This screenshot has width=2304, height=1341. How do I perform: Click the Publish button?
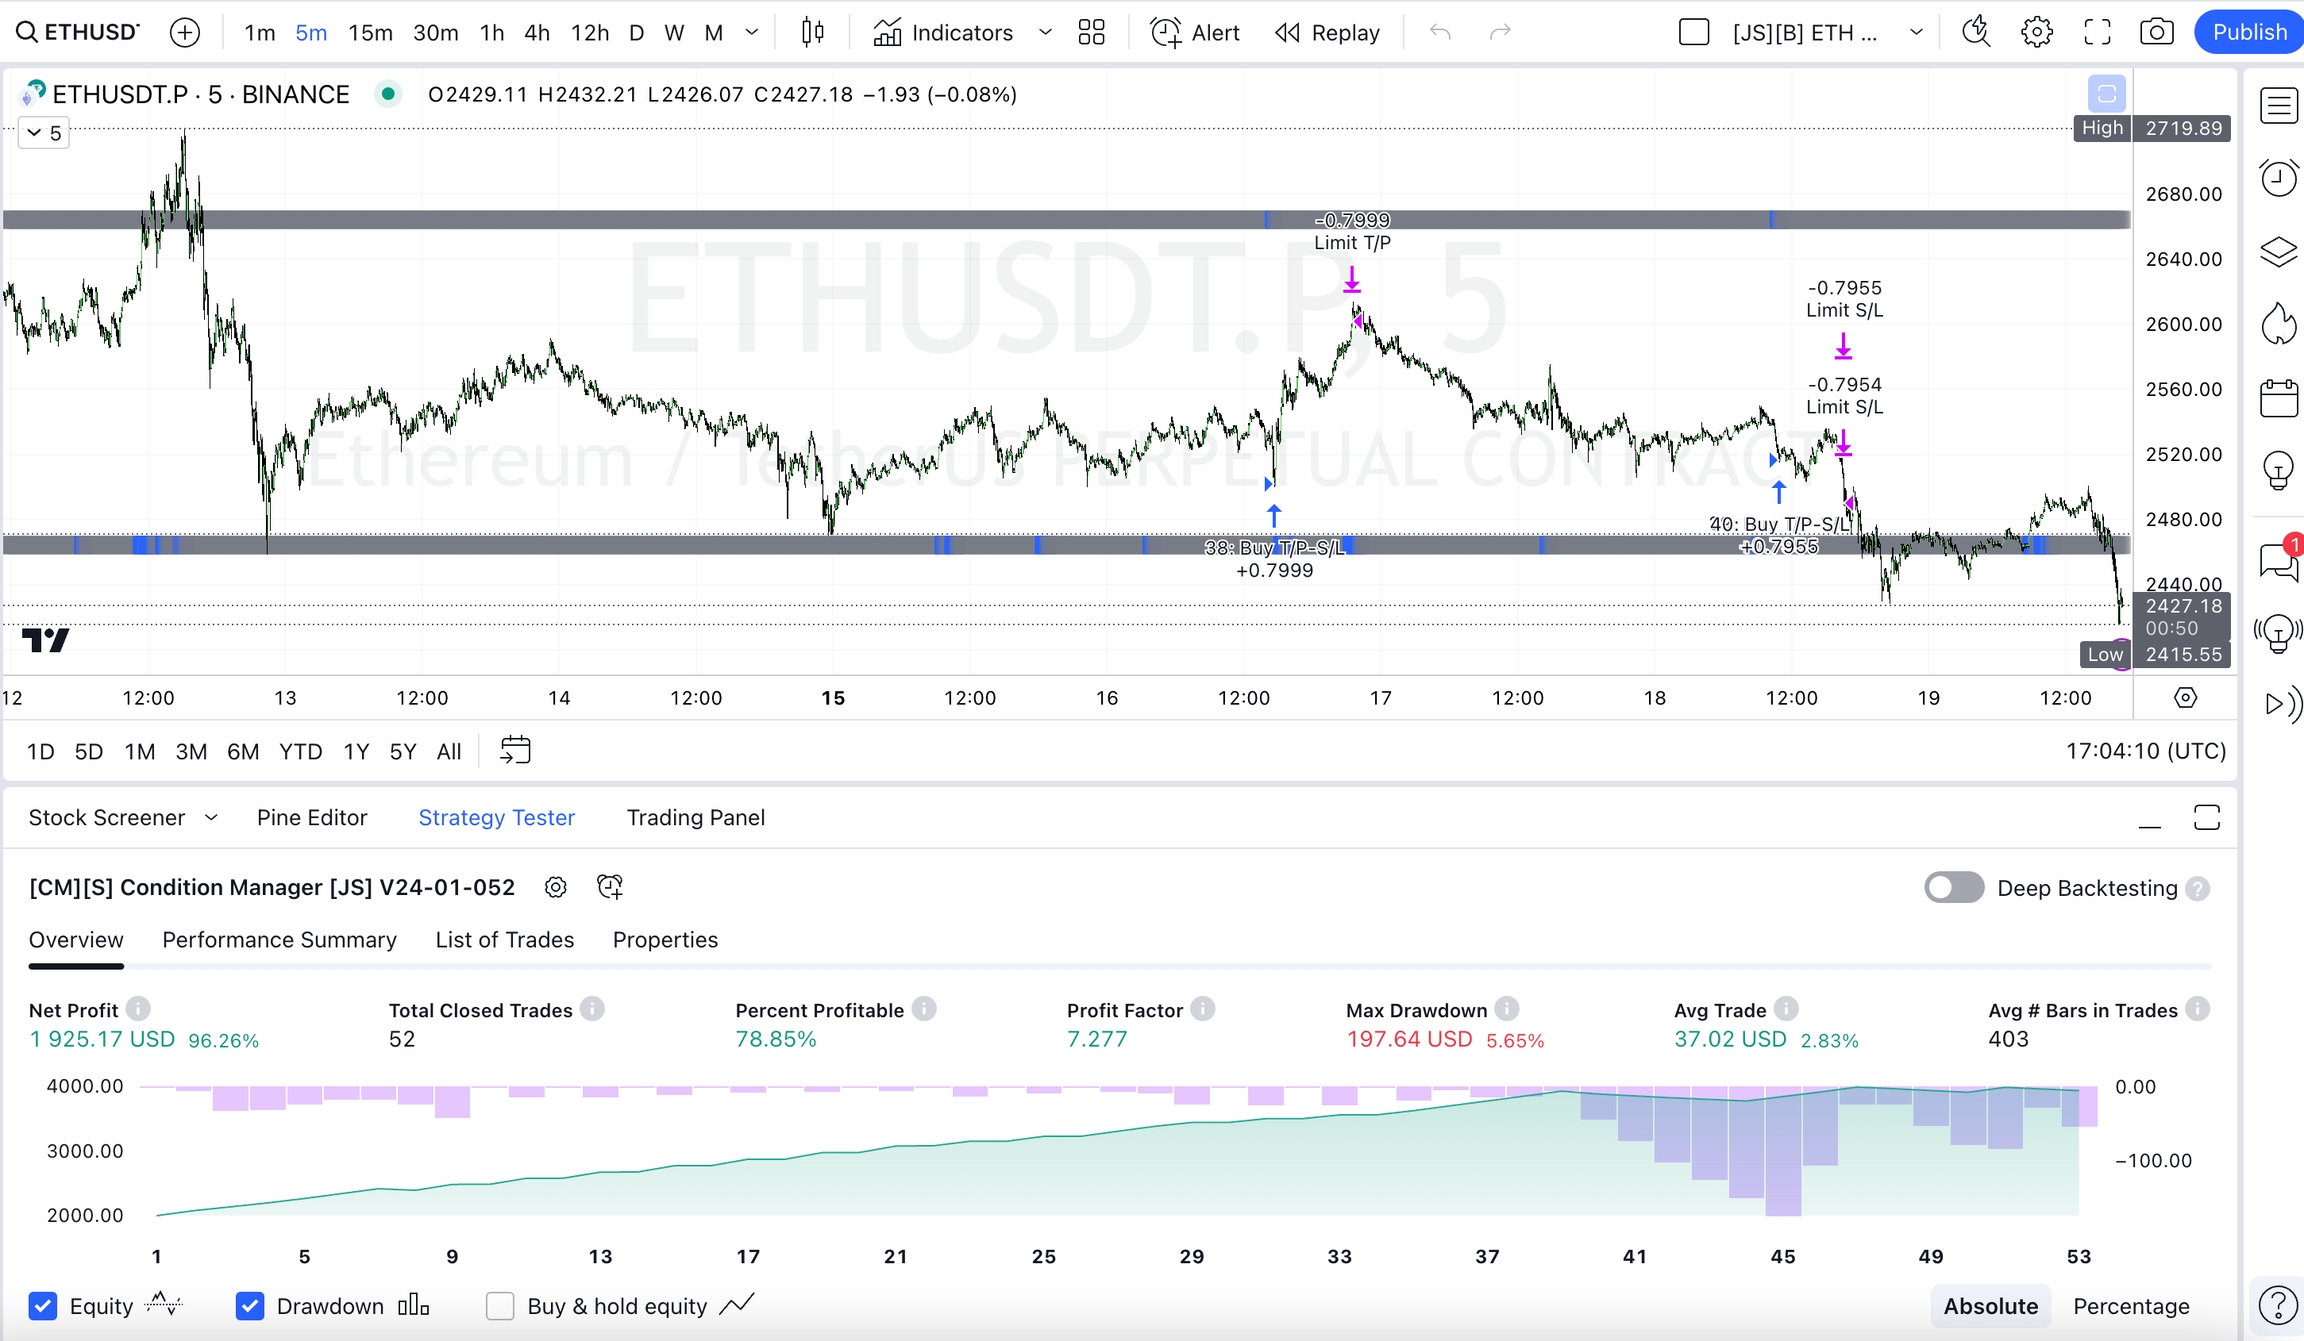click(2249, 33)
